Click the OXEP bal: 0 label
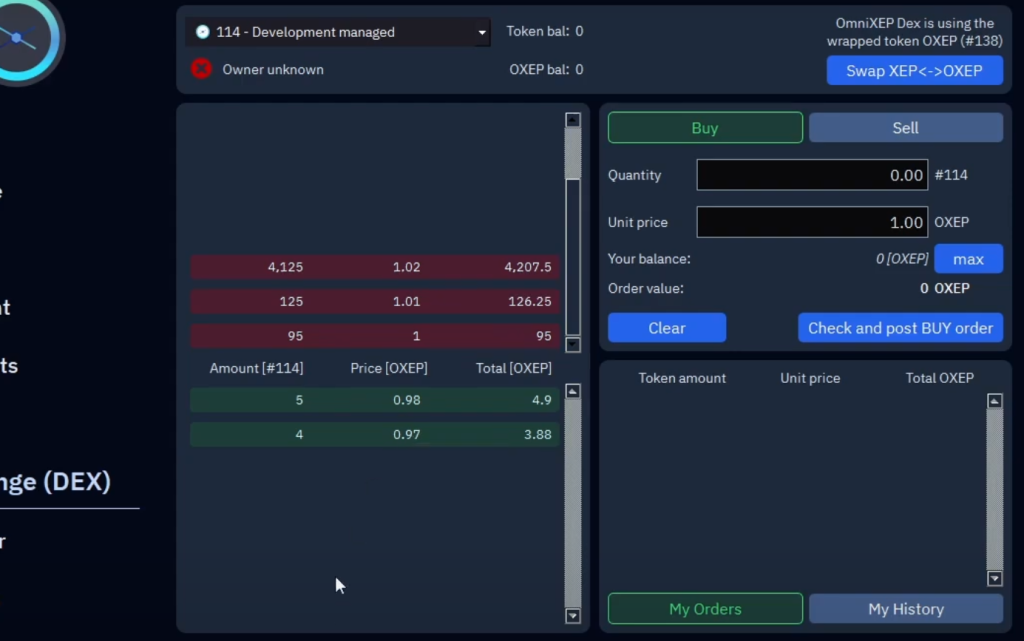 click(546, 69)
